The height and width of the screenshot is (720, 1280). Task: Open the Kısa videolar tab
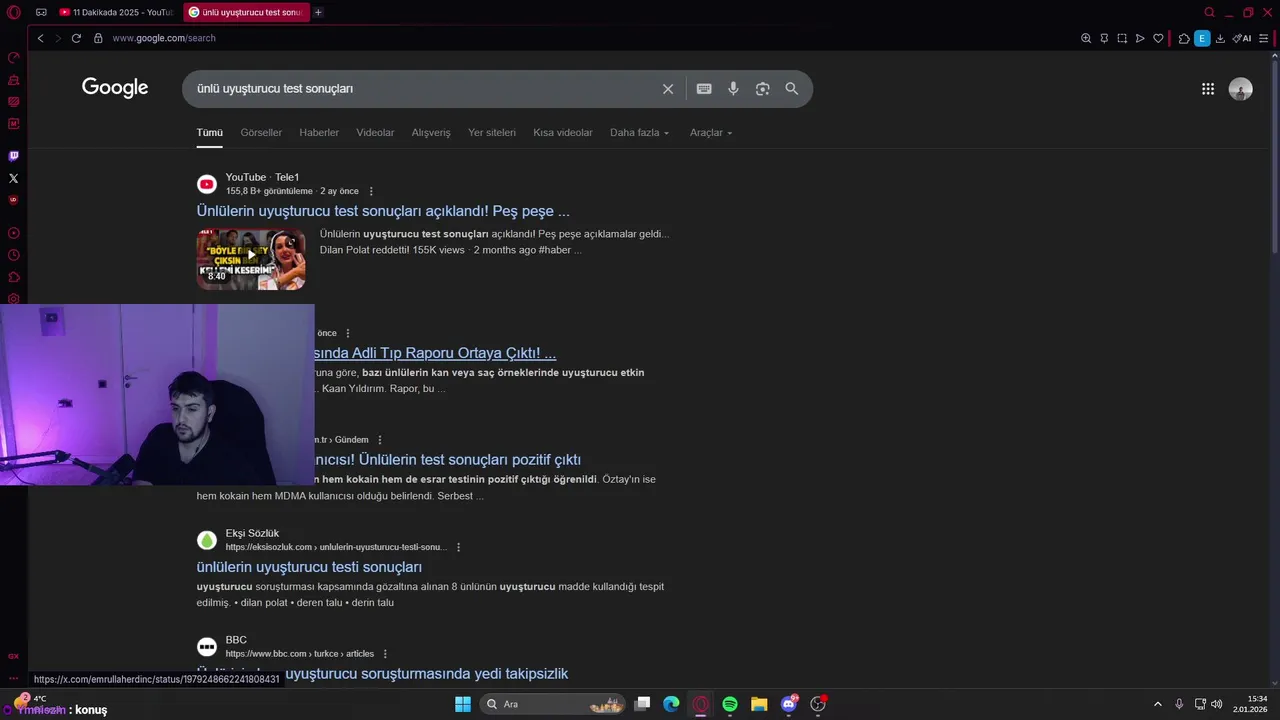[563, 132]
